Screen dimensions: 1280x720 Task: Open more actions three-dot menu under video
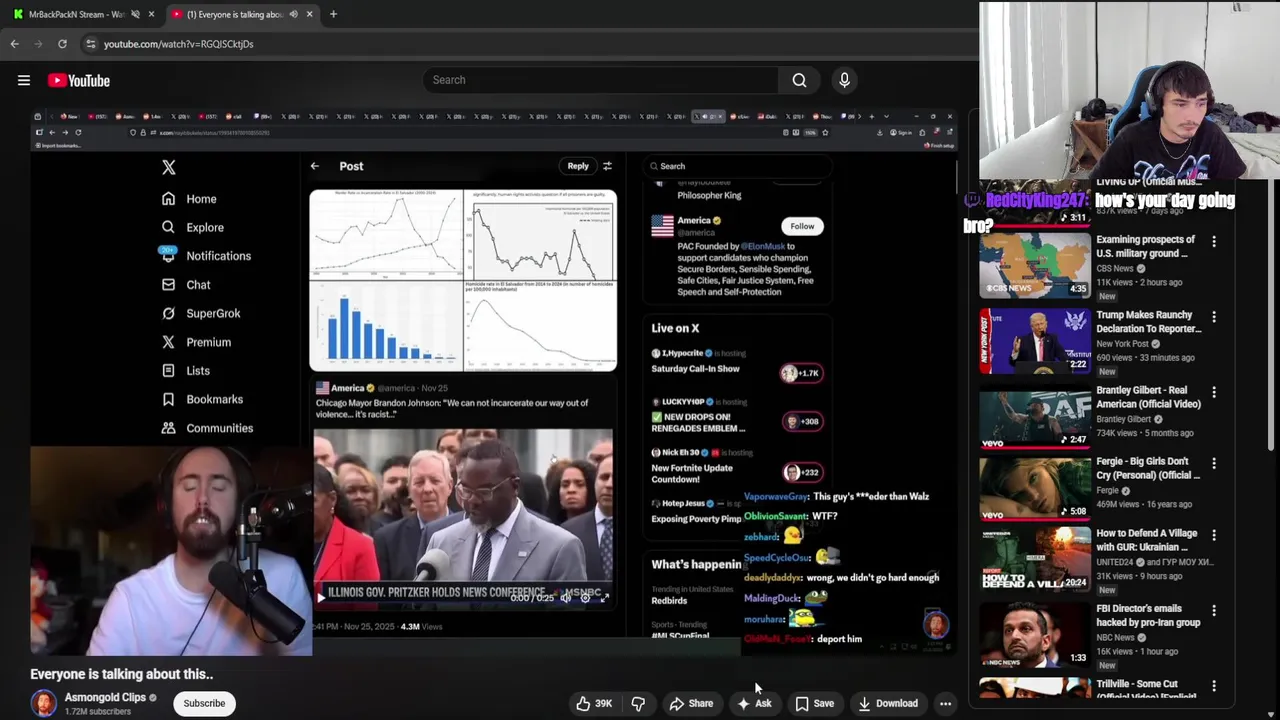click(945, 704)
